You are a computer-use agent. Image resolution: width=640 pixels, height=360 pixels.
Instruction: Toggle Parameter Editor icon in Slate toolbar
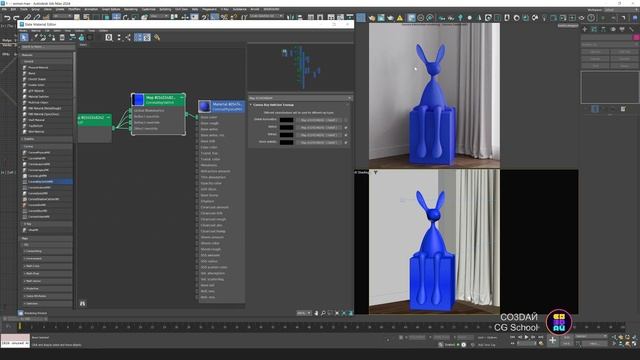click(147, 38)
